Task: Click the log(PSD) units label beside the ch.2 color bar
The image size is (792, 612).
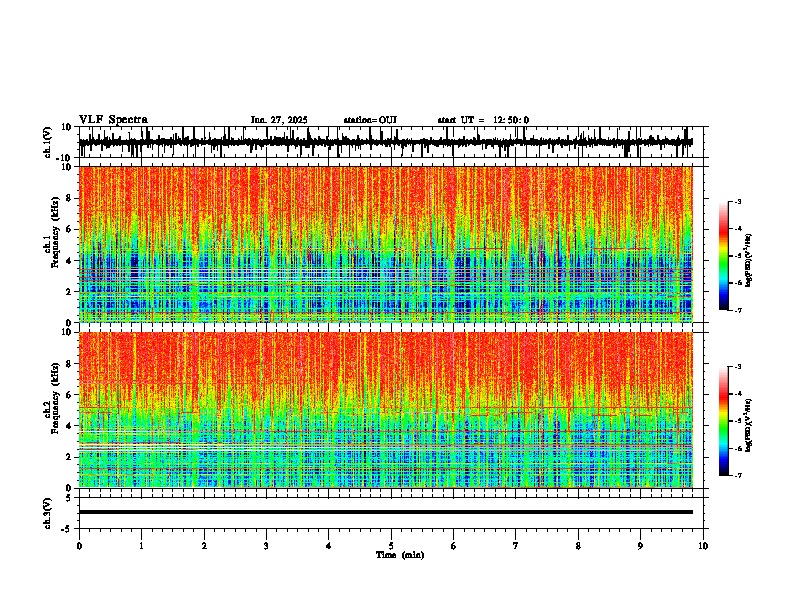Action: pyautogui.click(x=749, y=425)
